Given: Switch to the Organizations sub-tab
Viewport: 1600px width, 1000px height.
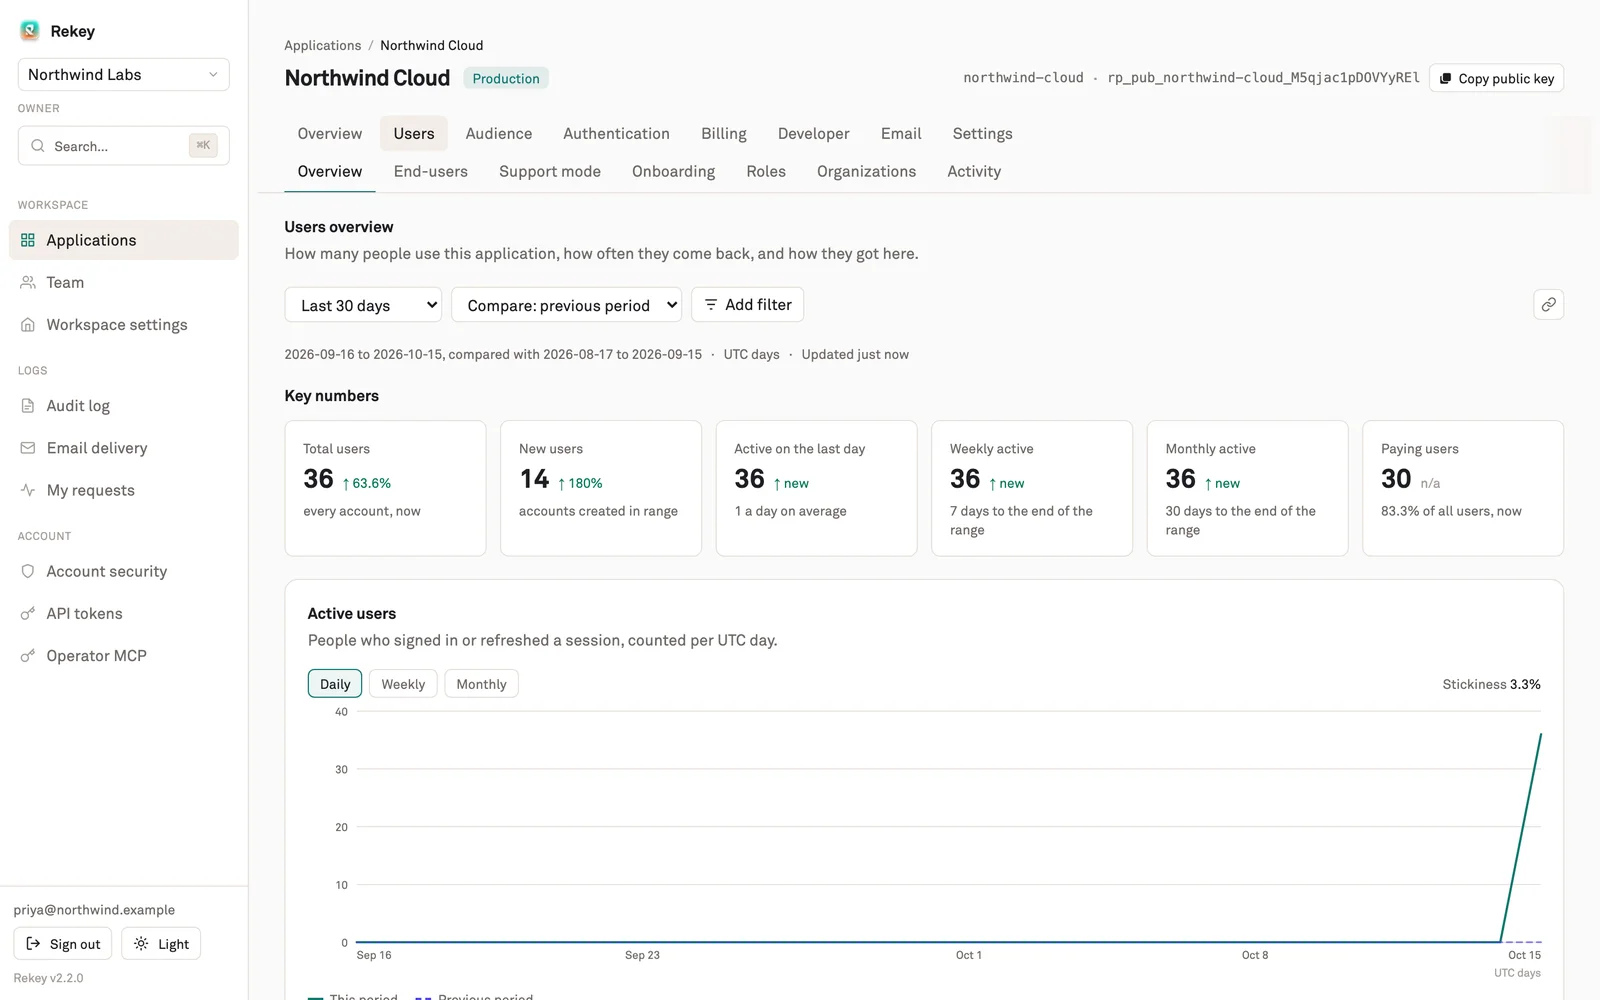Looking at the screenshot, I should (866, 172).
